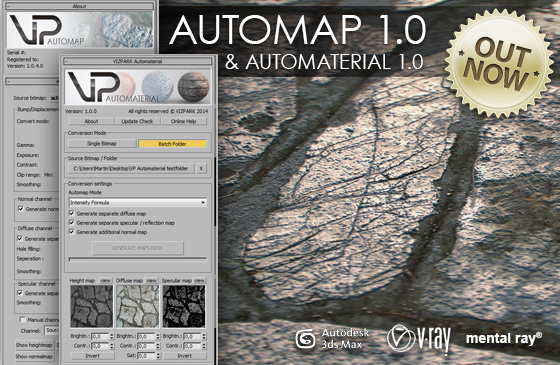Open the About button in Automaterial
Screen dimensions: 560x365
point(91,121)
